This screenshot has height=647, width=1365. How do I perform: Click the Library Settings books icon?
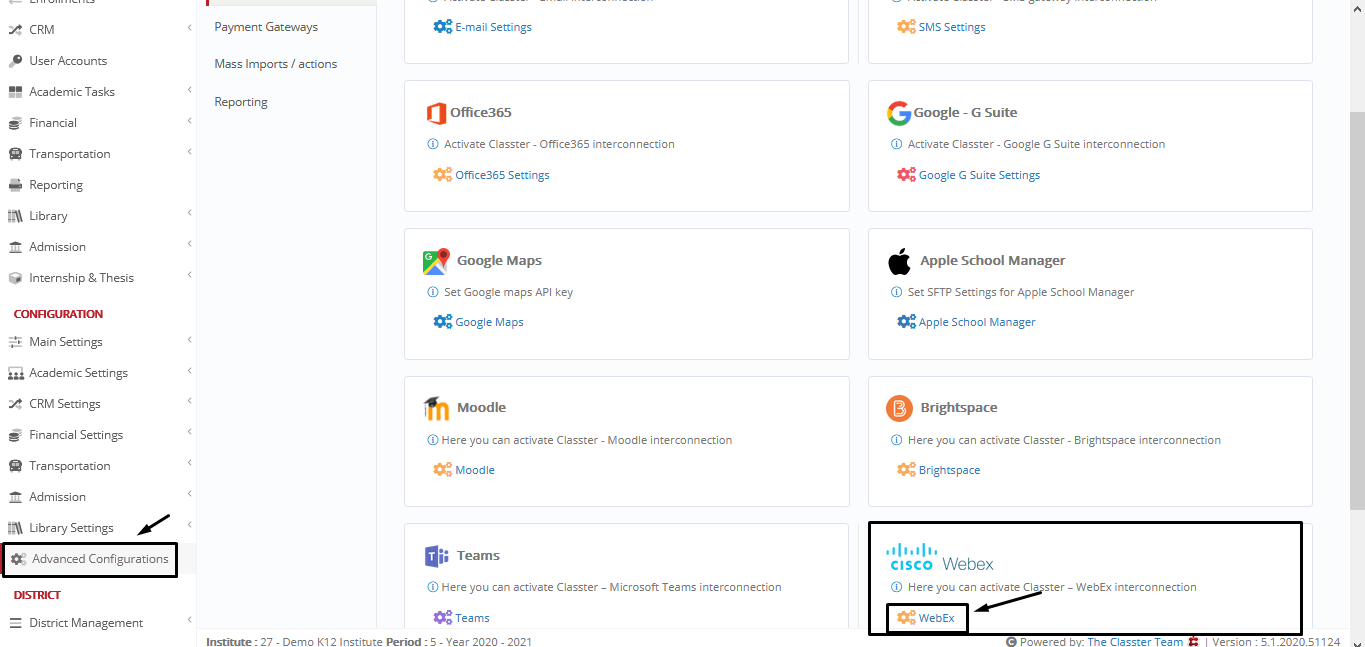pyautogui.click(x=15, y=528)
